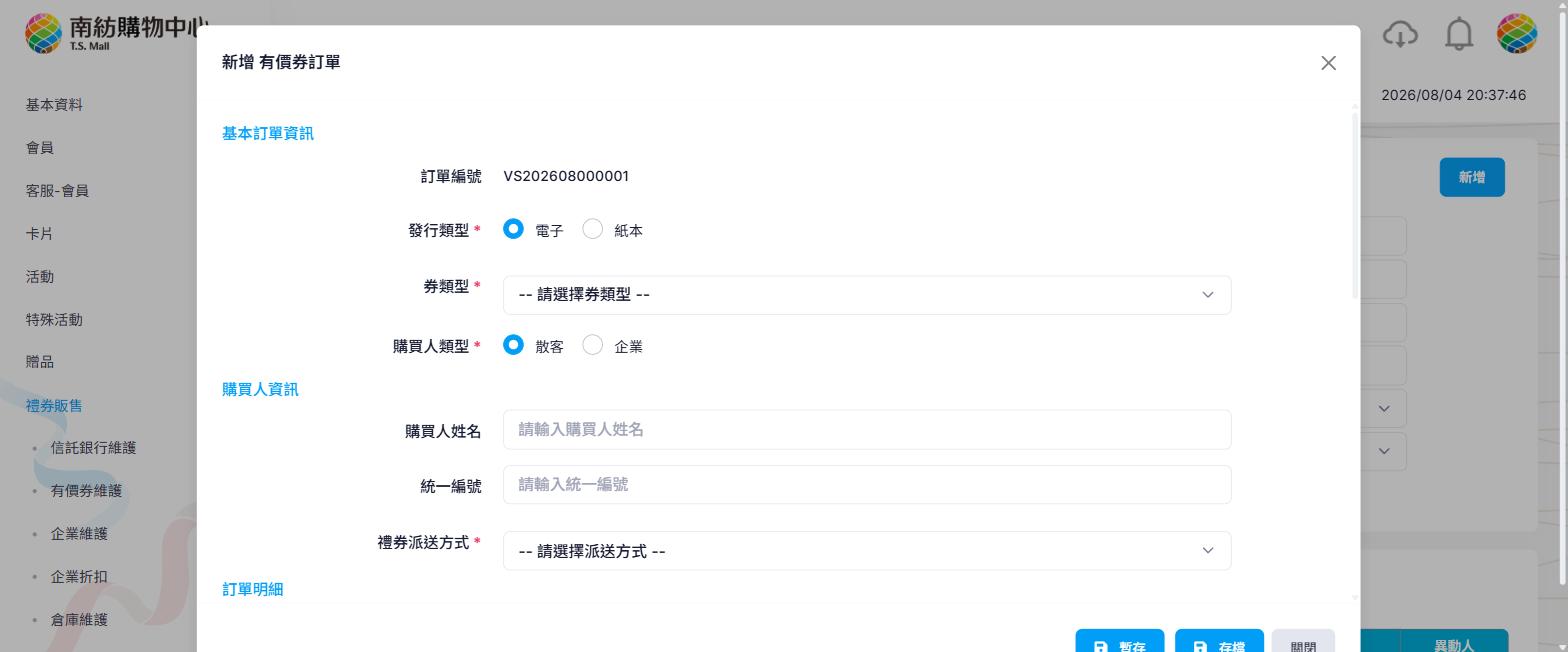
Task: Open the 請選擇派送方式 dropdown
Action: pyautogui.click(x=867, y=551)
